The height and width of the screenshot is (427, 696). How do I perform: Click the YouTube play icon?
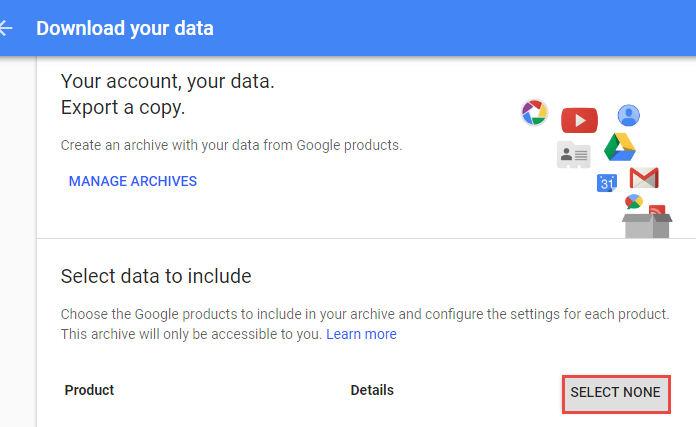pyautogui.click(x=579, y=120)
